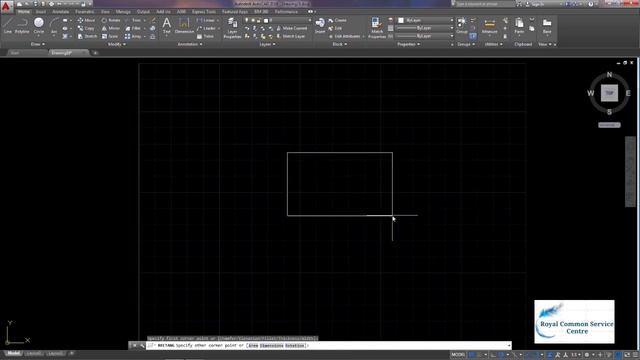Add a new drawing tab
Image resolution: width=640 pixels, height=360 pixels.
point(95,53)
